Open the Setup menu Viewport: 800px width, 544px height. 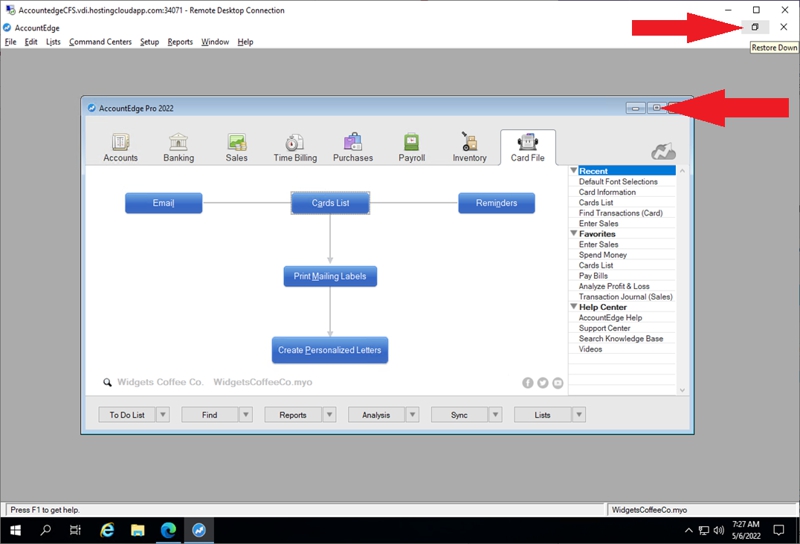149,42
